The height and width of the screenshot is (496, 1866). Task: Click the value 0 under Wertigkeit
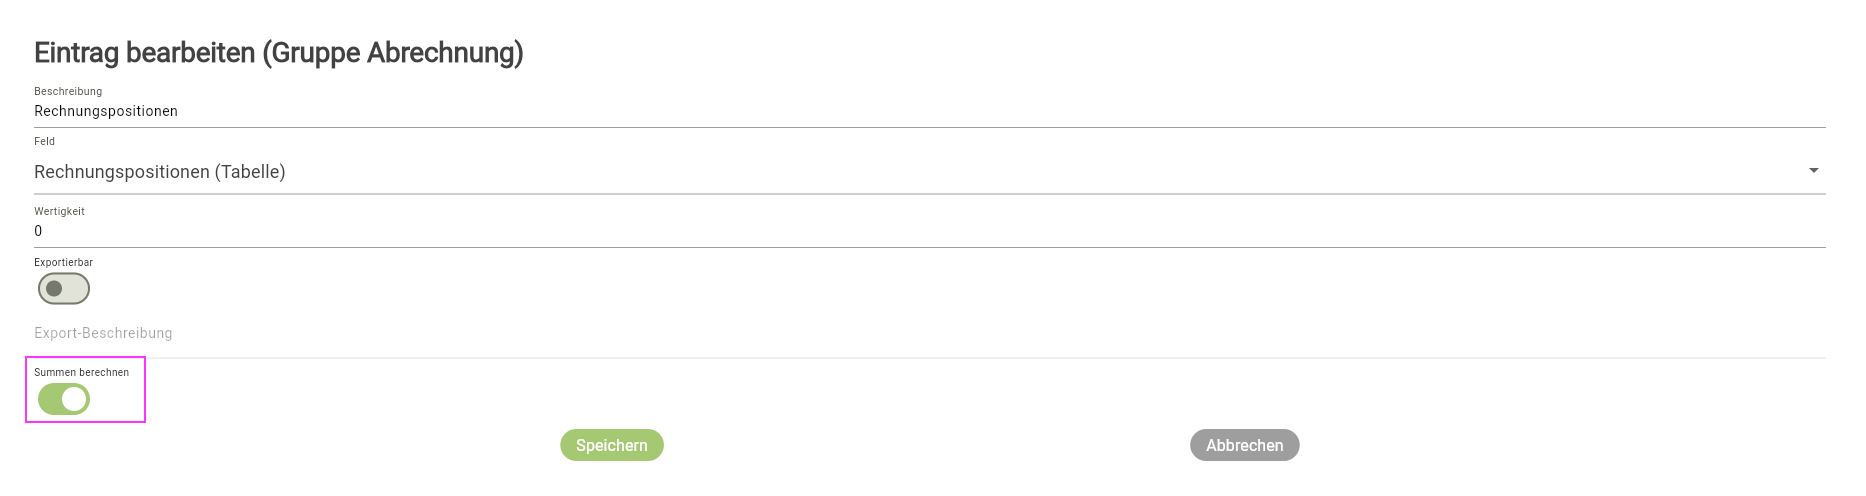click(38, 231)
